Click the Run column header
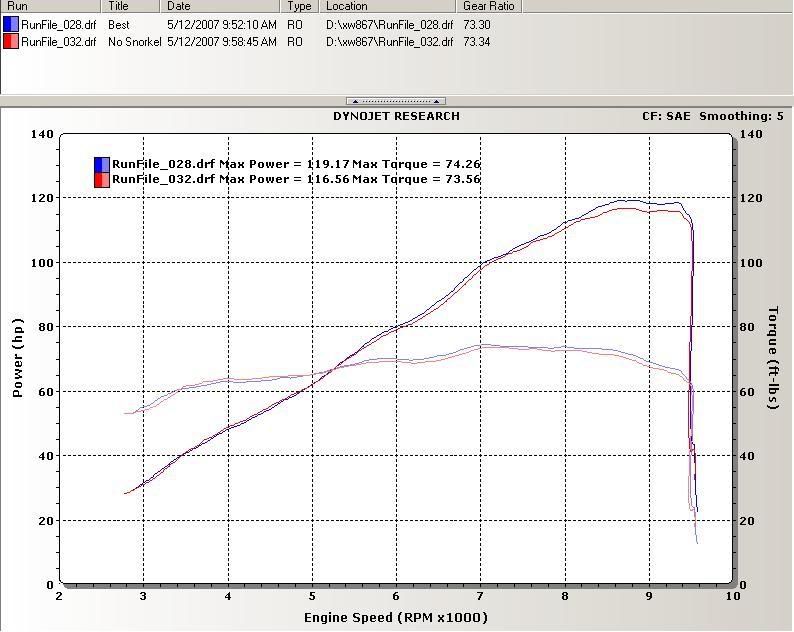 [x=51, y=6]
